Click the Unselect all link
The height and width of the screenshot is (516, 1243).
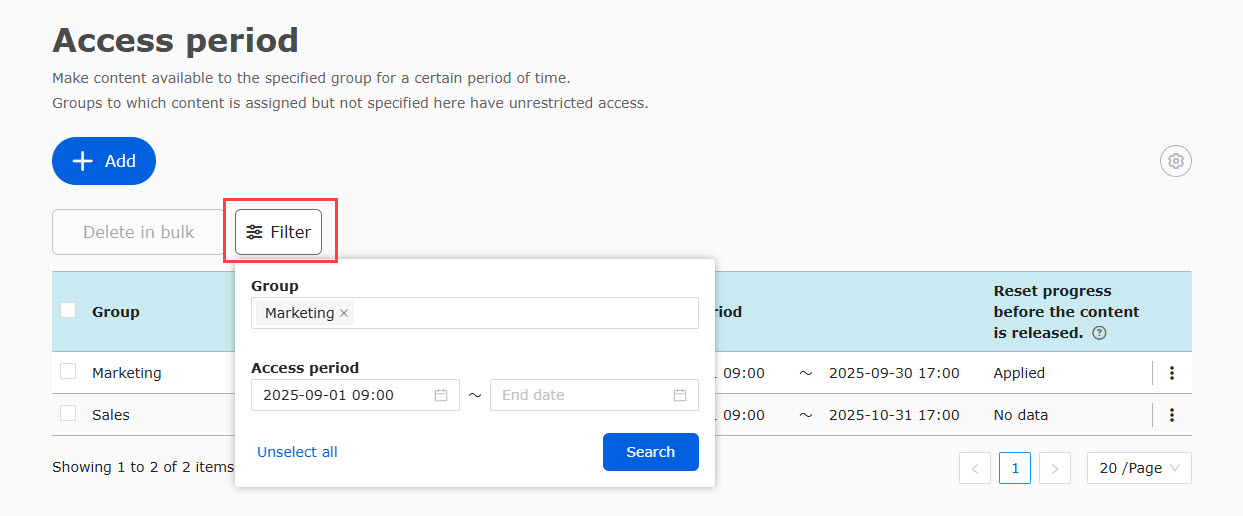tap(297, 452)
